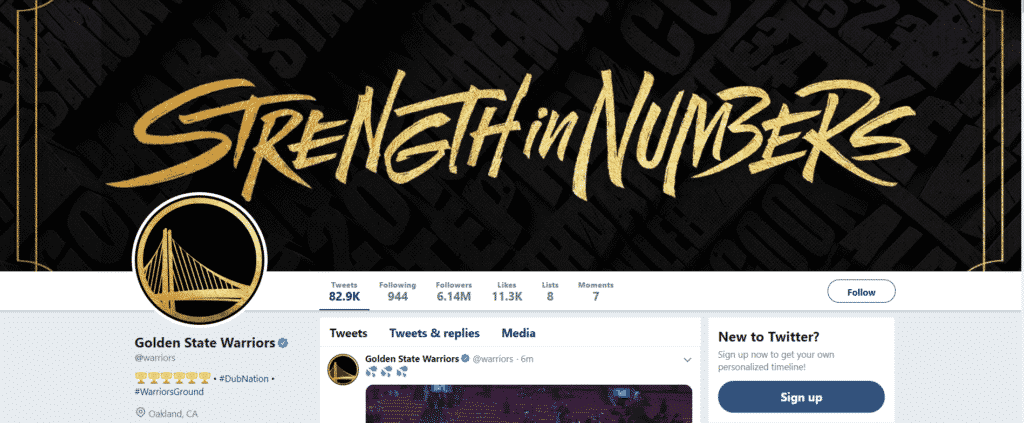Expand the tweet options chevron menu
Viewport: 1024px width, 423px height.
pos(687,360)
